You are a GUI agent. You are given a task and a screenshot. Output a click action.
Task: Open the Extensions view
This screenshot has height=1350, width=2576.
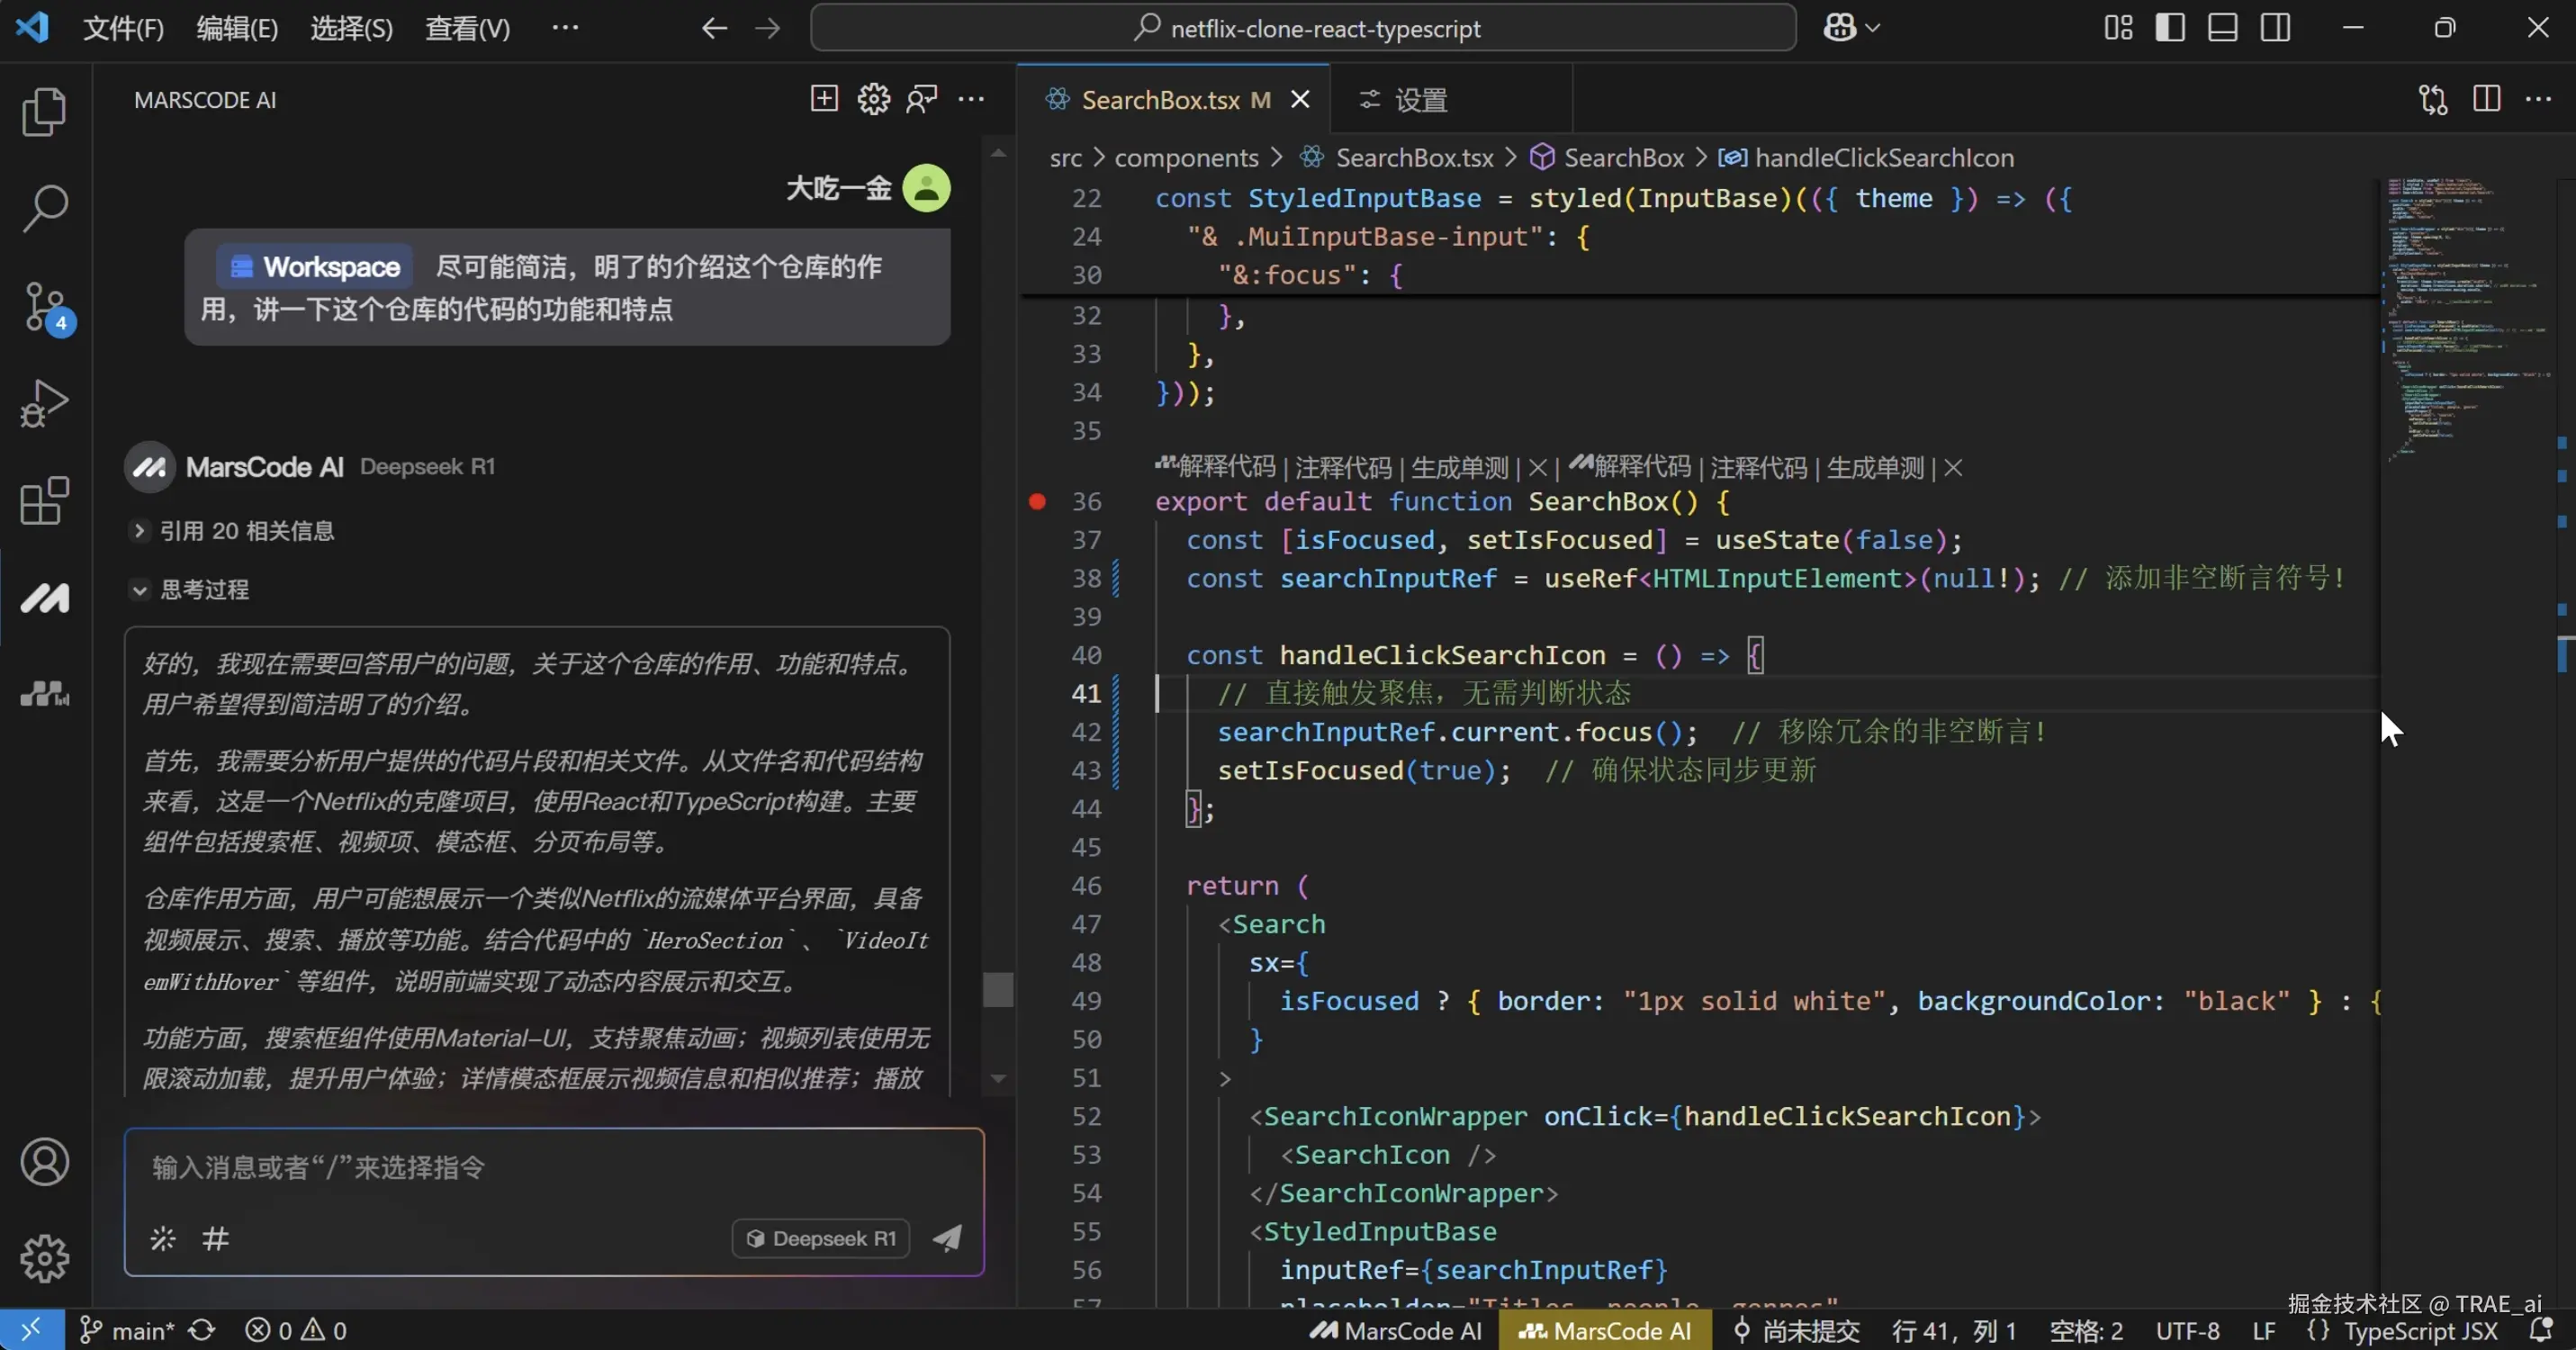pyautogui.click(x=44, y=500)
